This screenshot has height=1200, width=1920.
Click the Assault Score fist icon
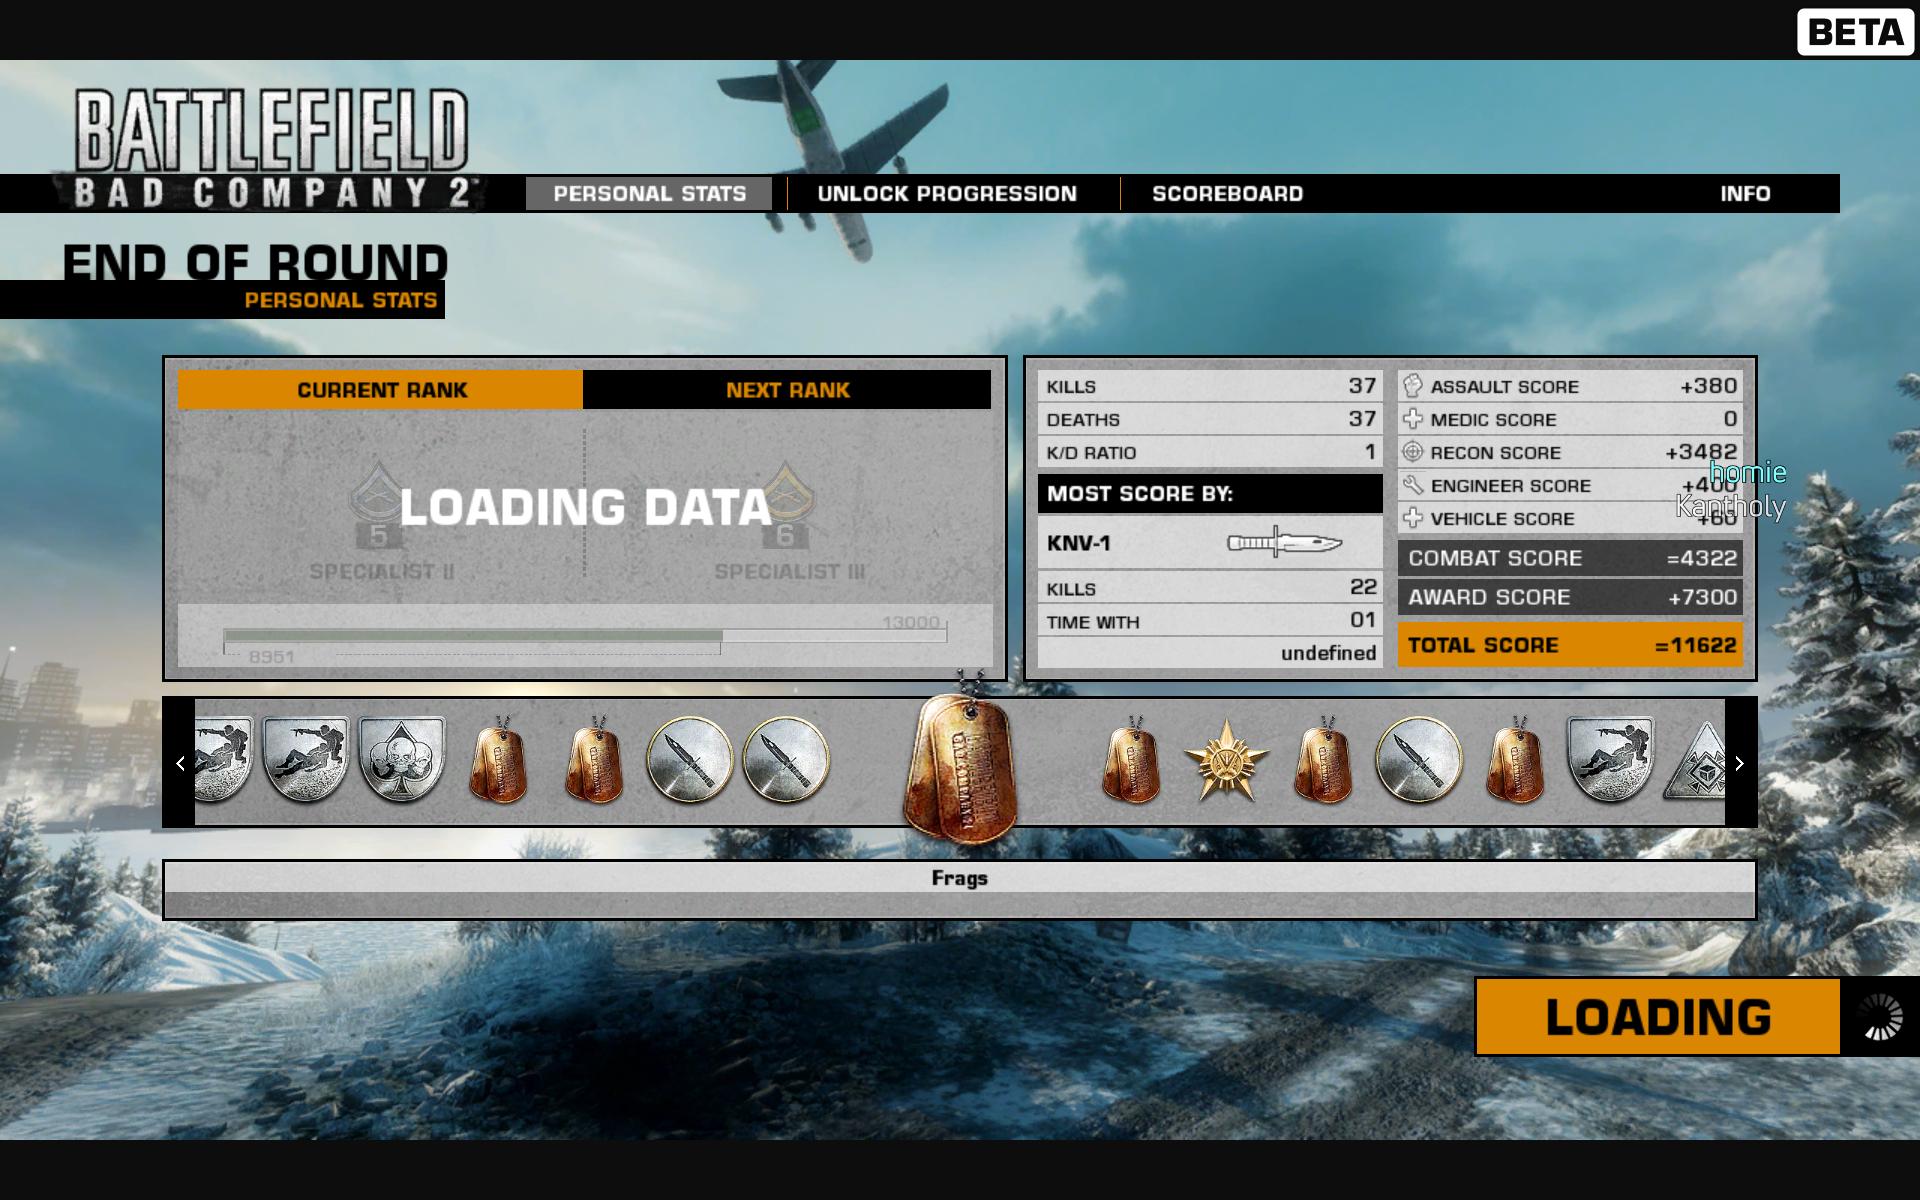1412,386
